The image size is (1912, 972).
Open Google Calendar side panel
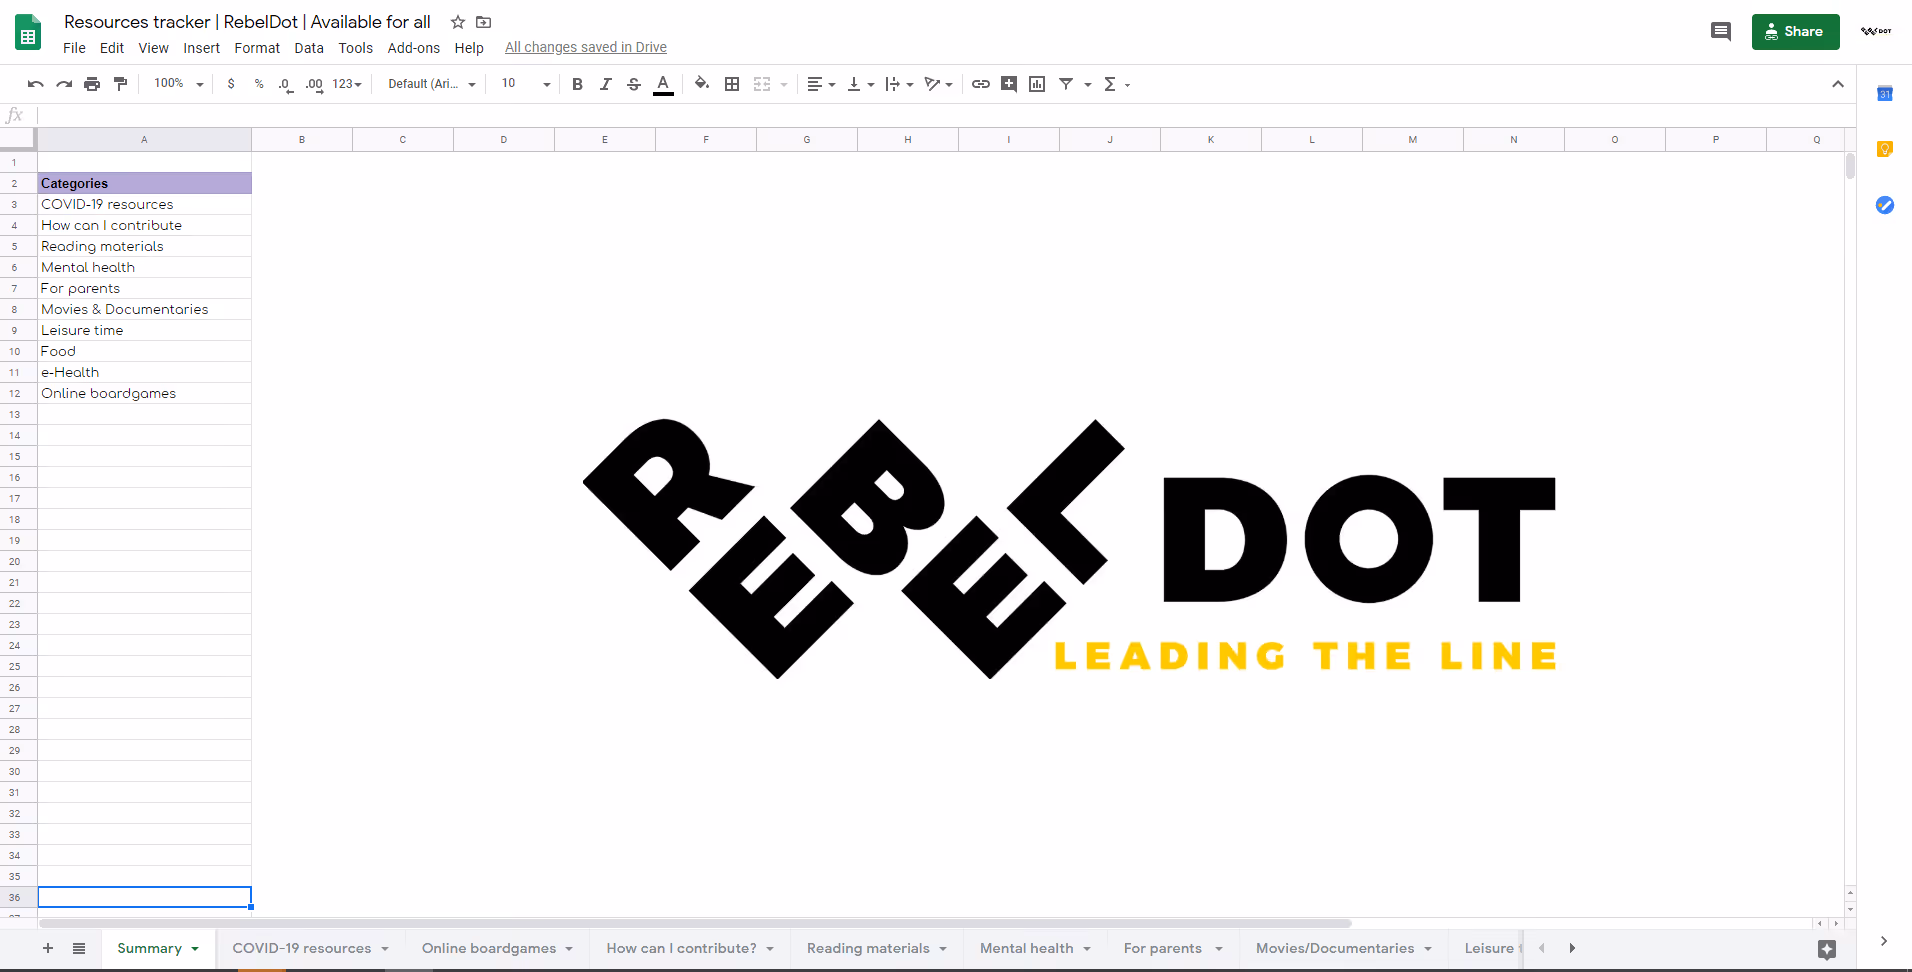click(x=1885, y=93)
